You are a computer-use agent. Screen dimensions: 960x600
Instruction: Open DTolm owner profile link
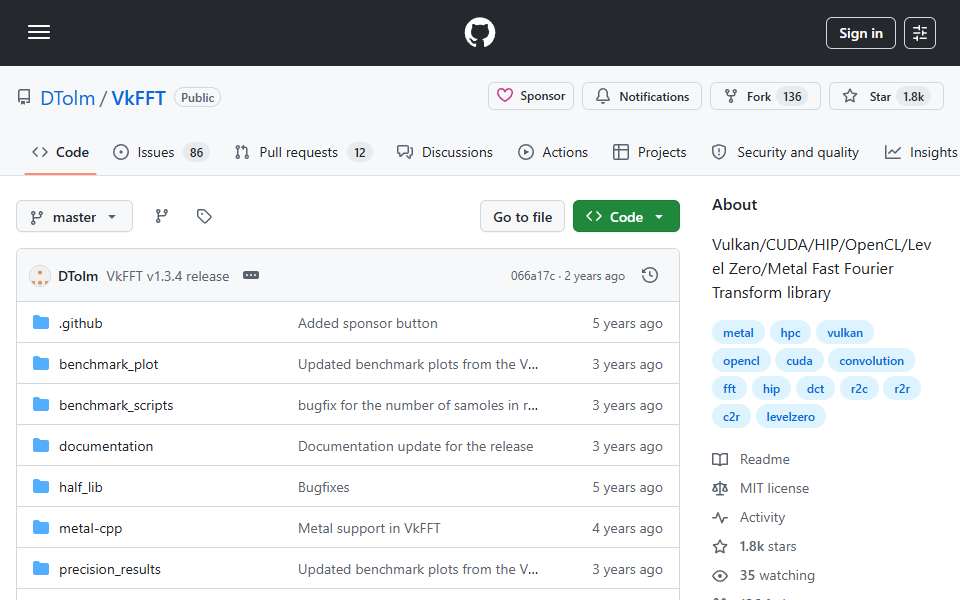tap(67, 98)
